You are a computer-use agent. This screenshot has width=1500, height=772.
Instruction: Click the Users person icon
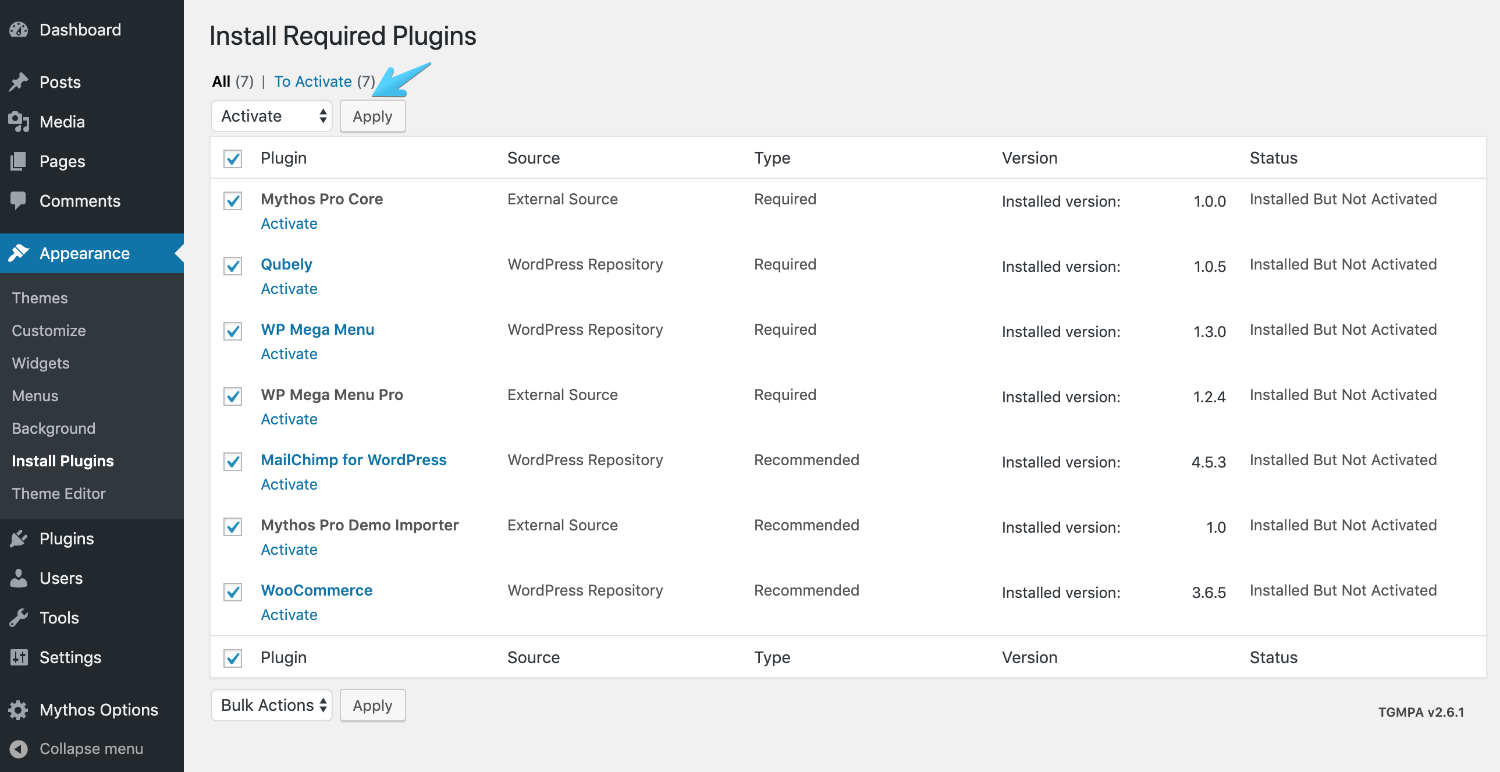[x=18, y=578]
